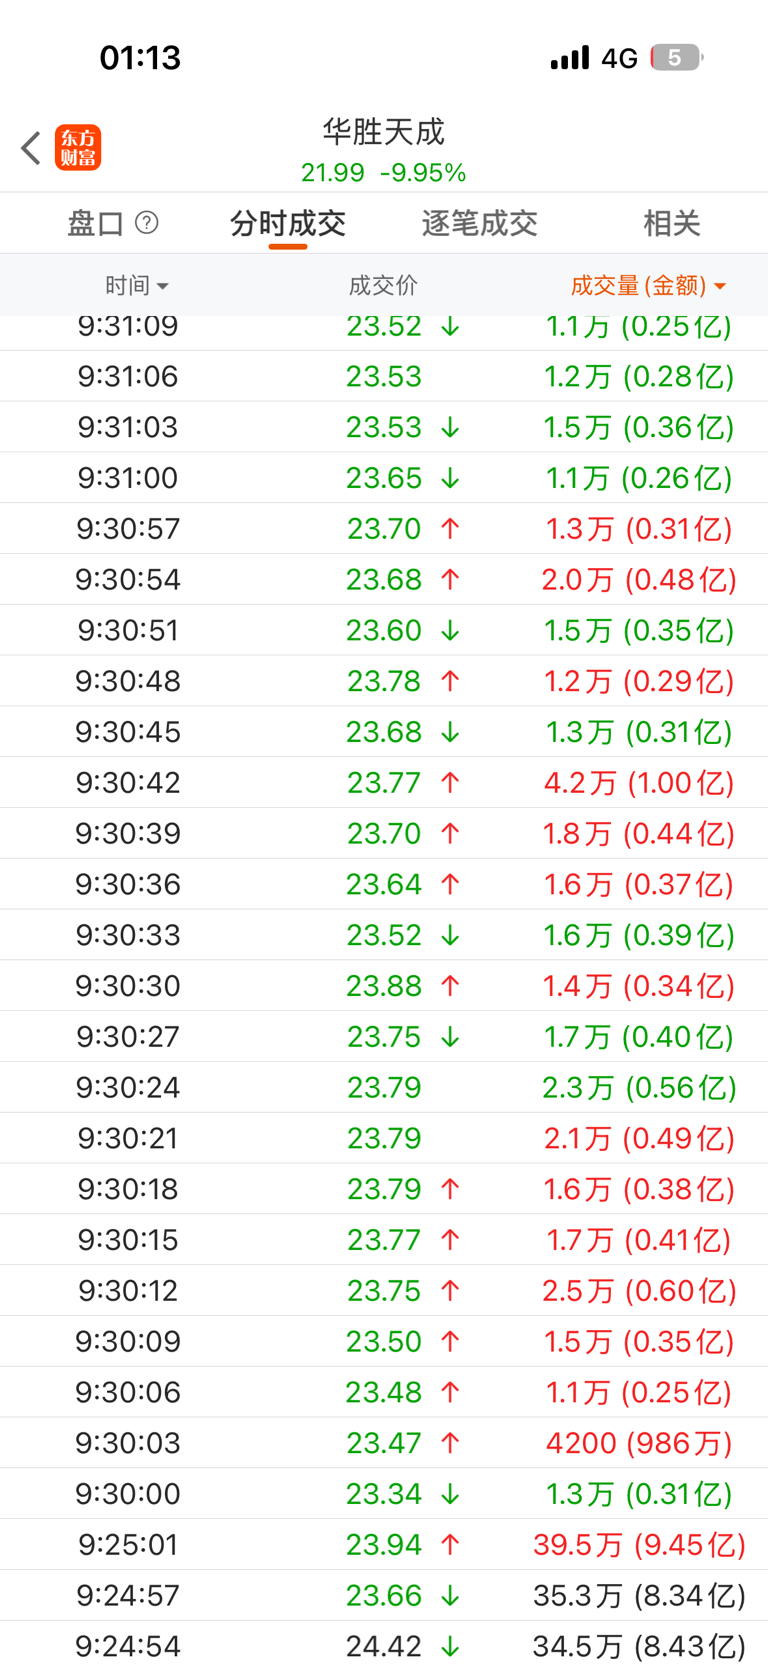This screenshot has width=769, height=1665.
Task: Switch to the 逐笔成交 tab
Action: (x=480, y=223)
